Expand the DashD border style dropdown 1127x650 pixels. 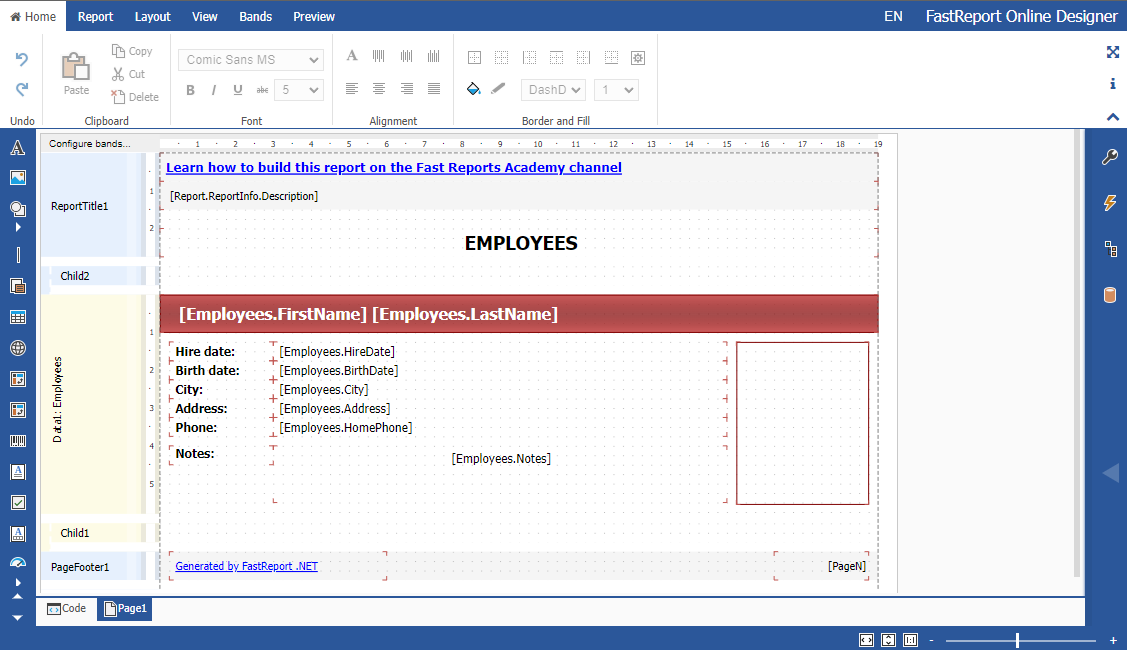553,90
